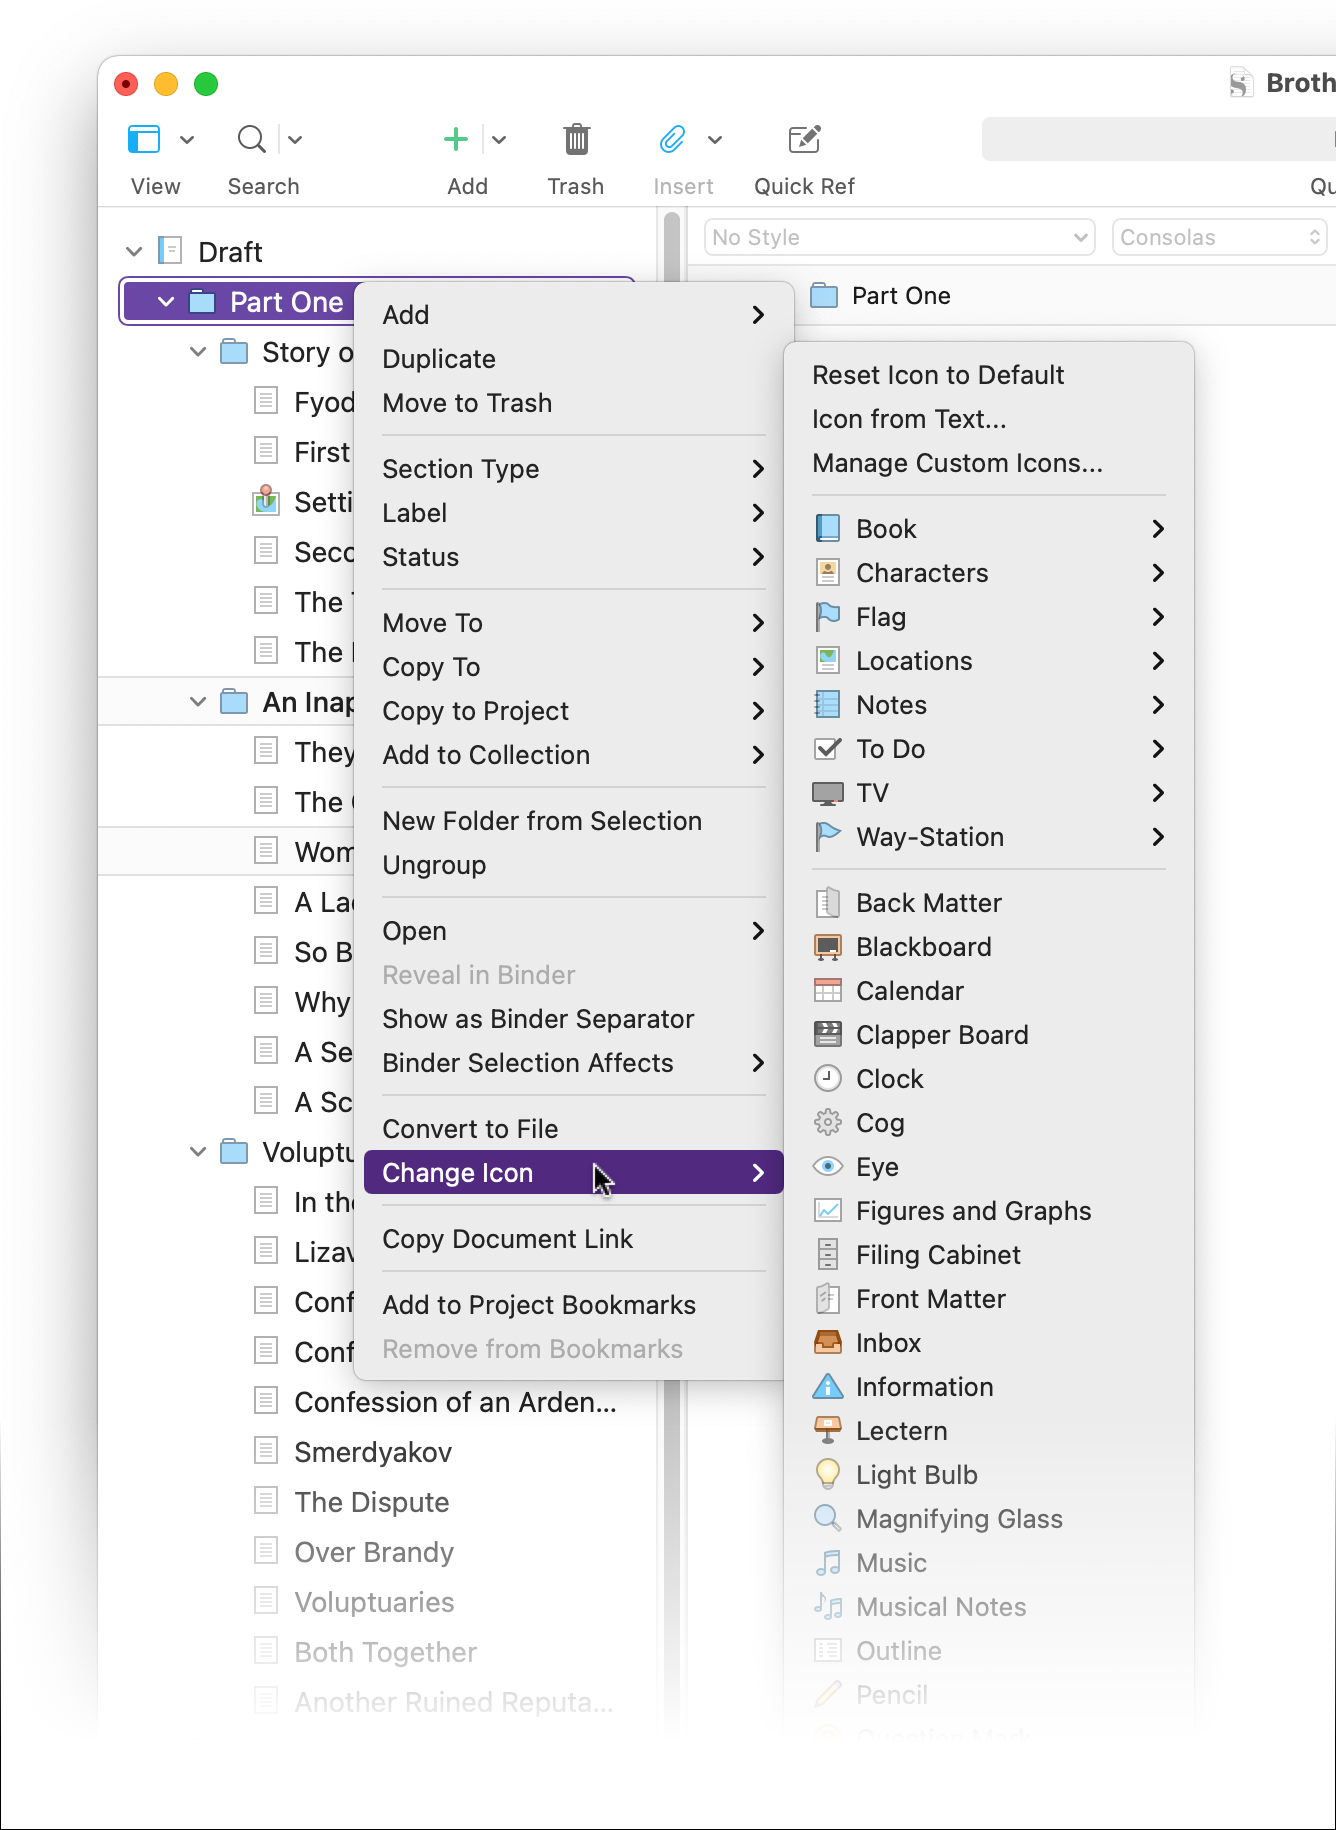Click the Quick Ref toolbar icon
Image resolution: width=1336 pixels, height=1830 pixels.
(x=804, y=140)
